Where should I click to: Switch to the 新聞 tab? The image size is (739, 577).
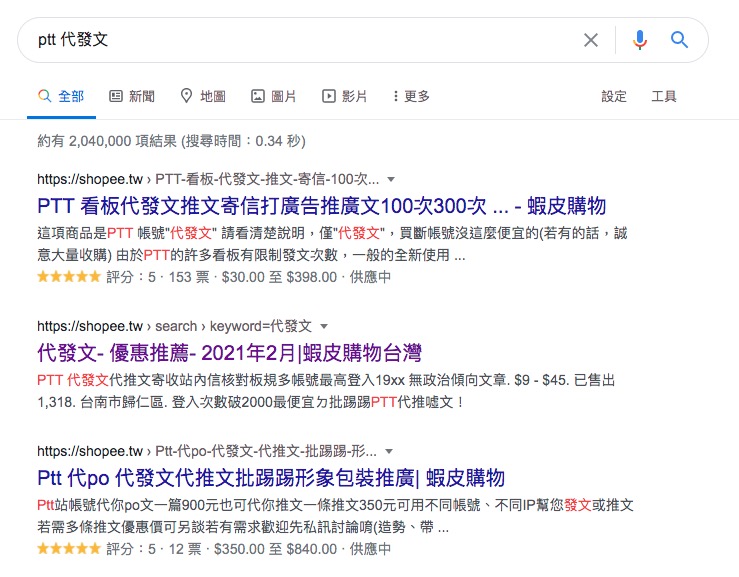(132, 96)
